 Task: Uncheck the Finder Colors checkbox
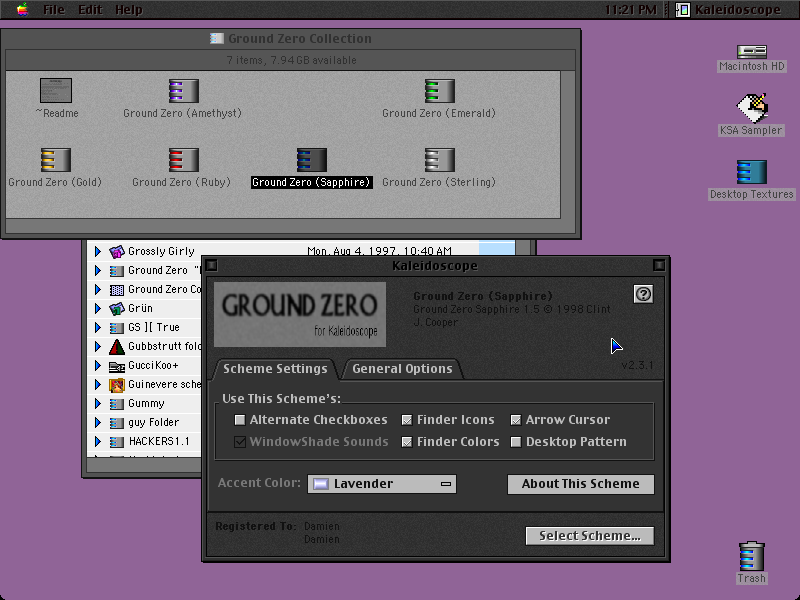(407, 442)
